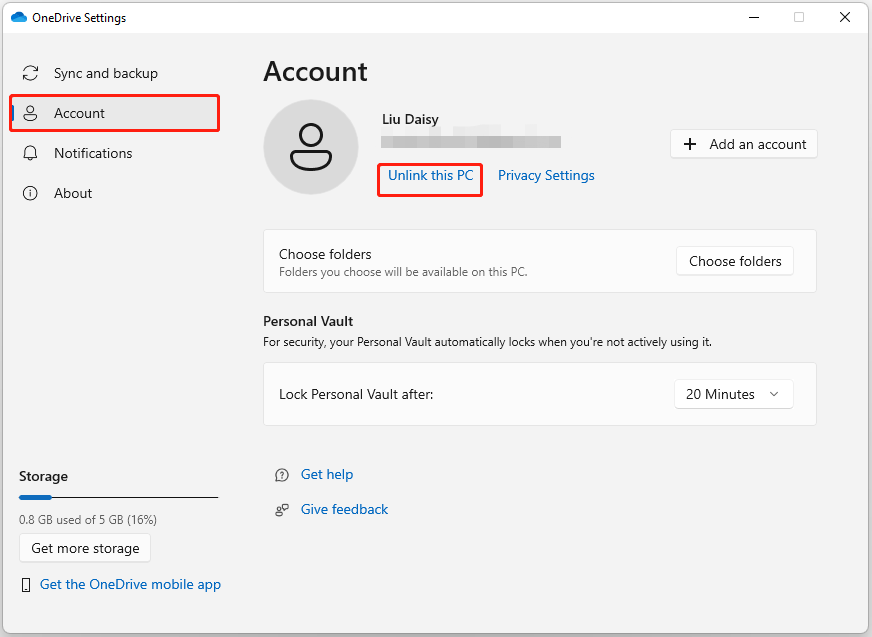This screenshot has width=872, height=637.
Task: Click the About info icon
Action: tap(31, 193)
